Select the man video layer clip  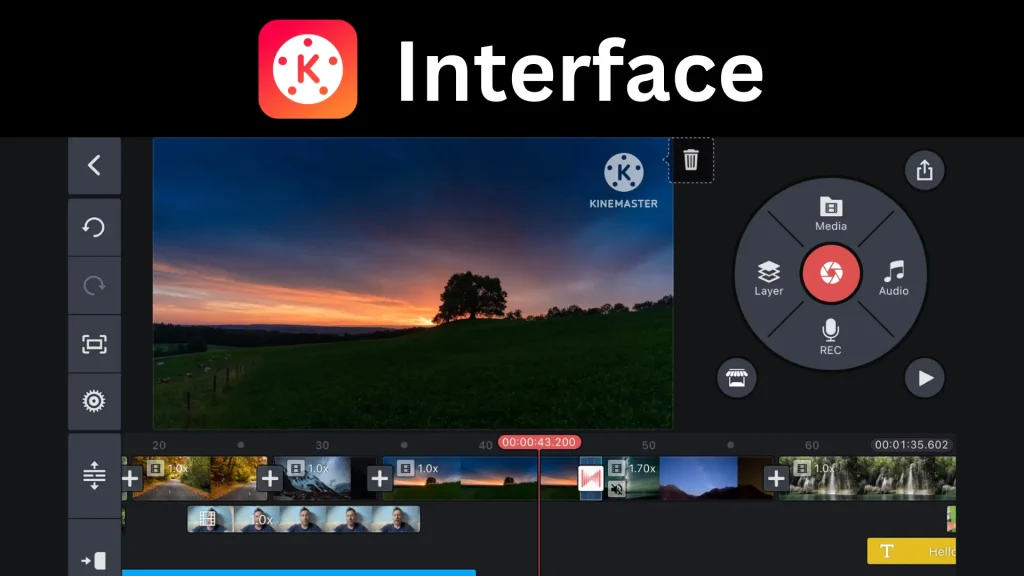[x=304, y=519]
